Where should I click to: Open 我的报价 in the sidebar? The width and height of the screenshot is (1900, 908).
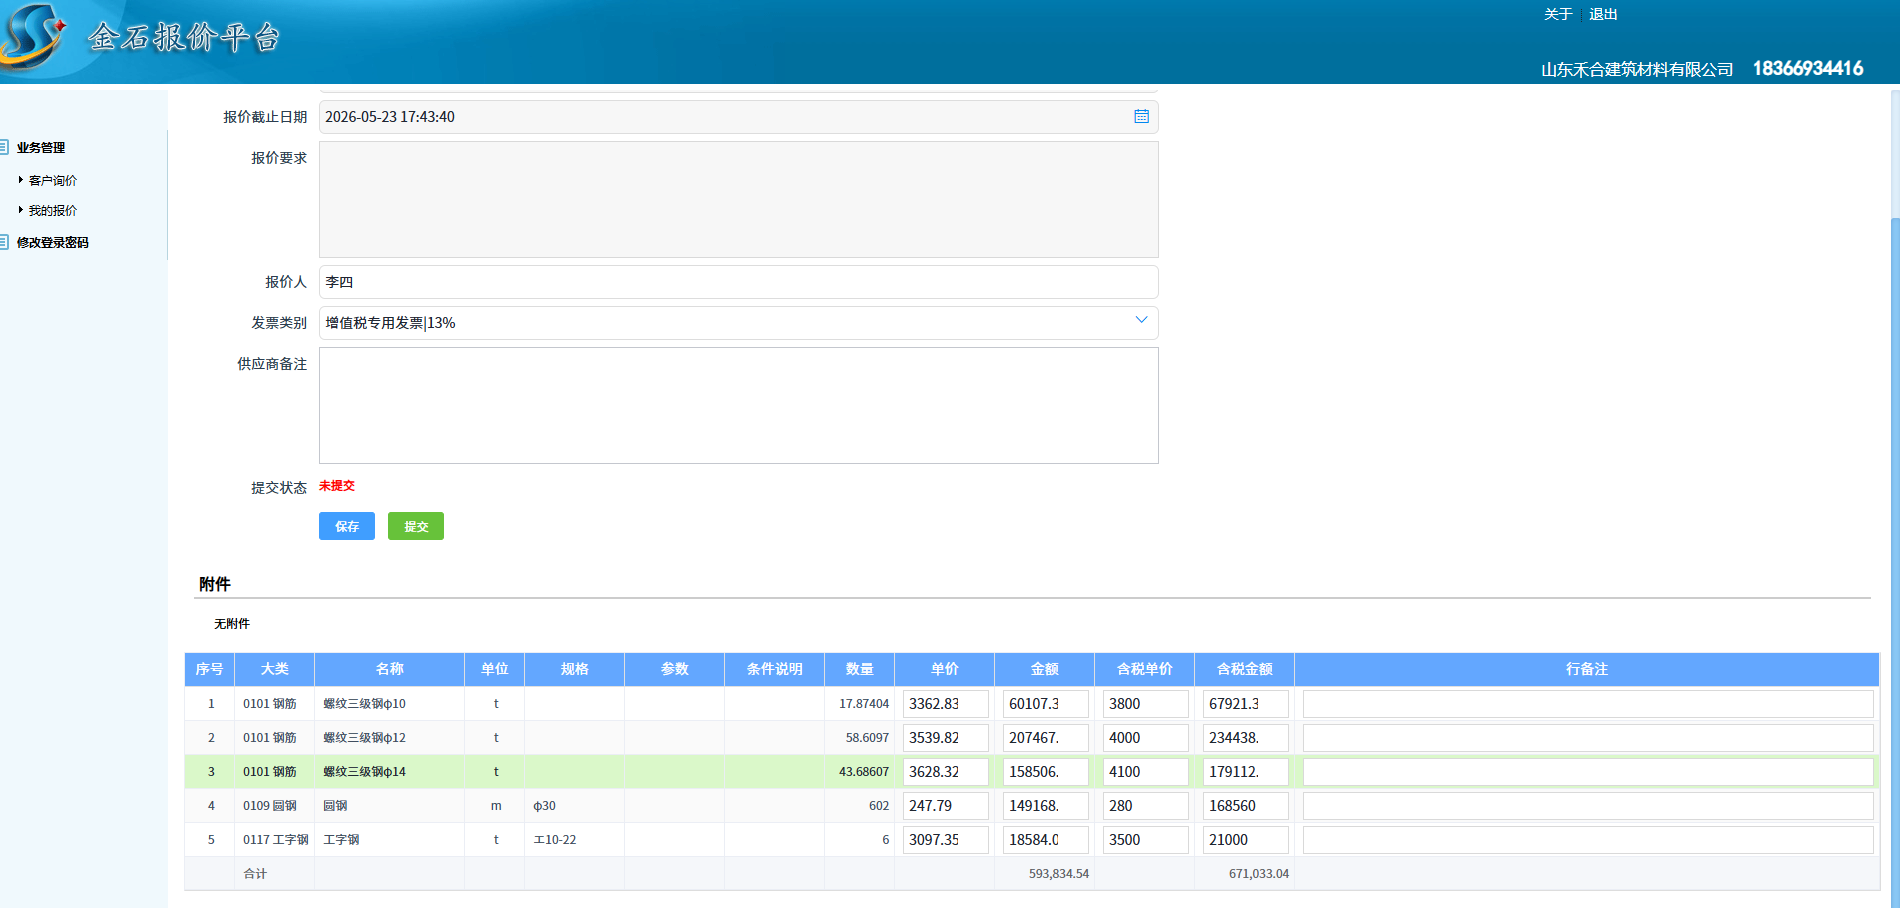(x=53, y=211)
